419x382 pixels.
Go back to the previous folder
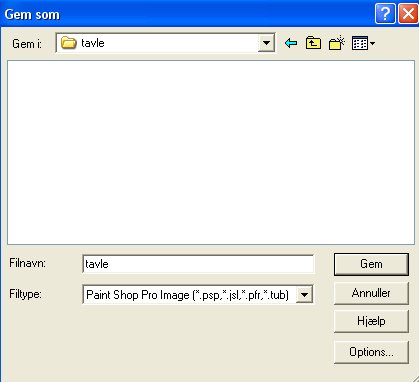(x=291, y=43)
